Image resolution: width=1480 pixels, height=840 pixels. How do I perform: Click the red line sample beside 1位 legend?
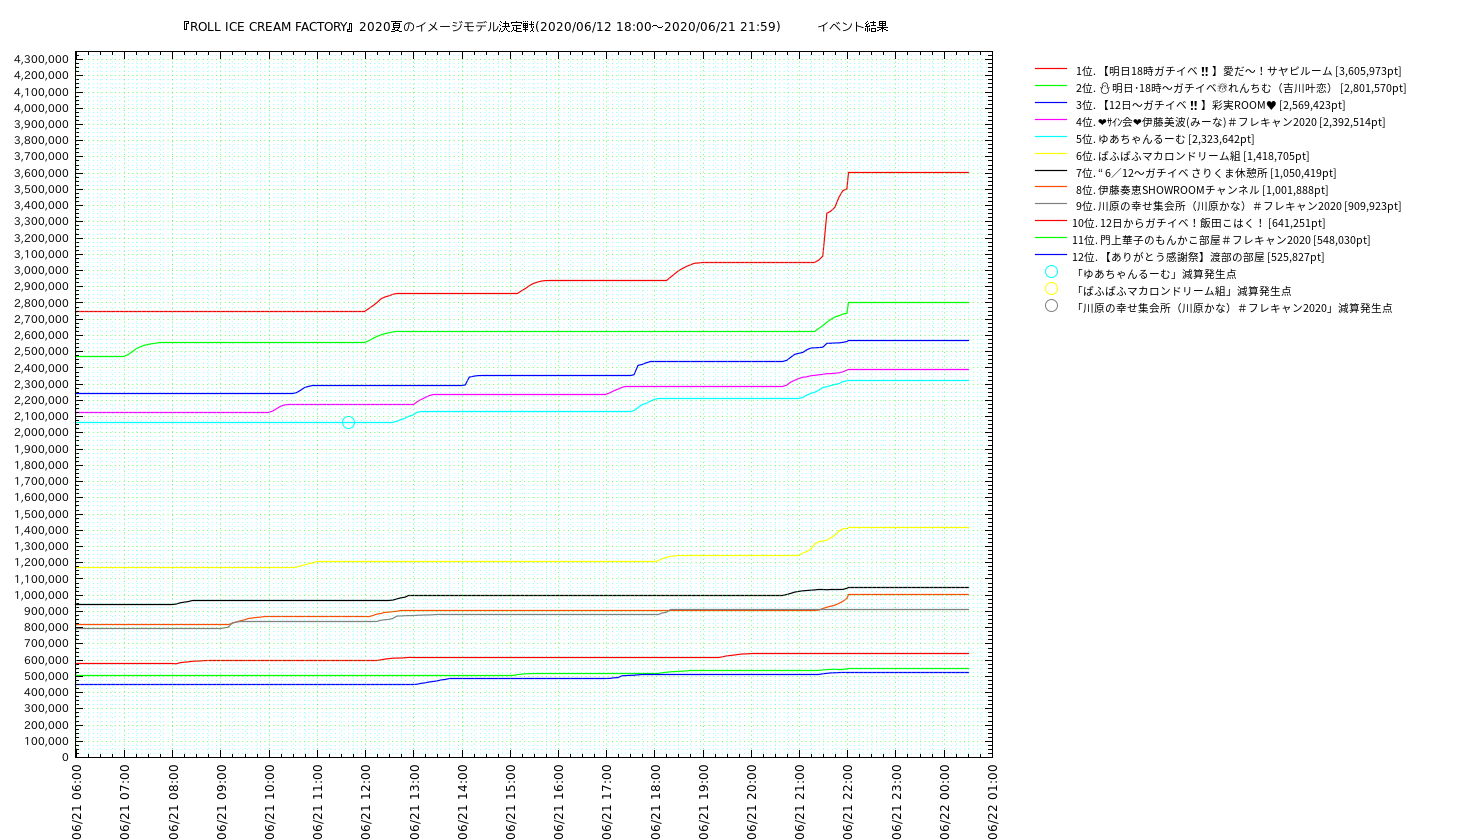(x=1051, y=69)
